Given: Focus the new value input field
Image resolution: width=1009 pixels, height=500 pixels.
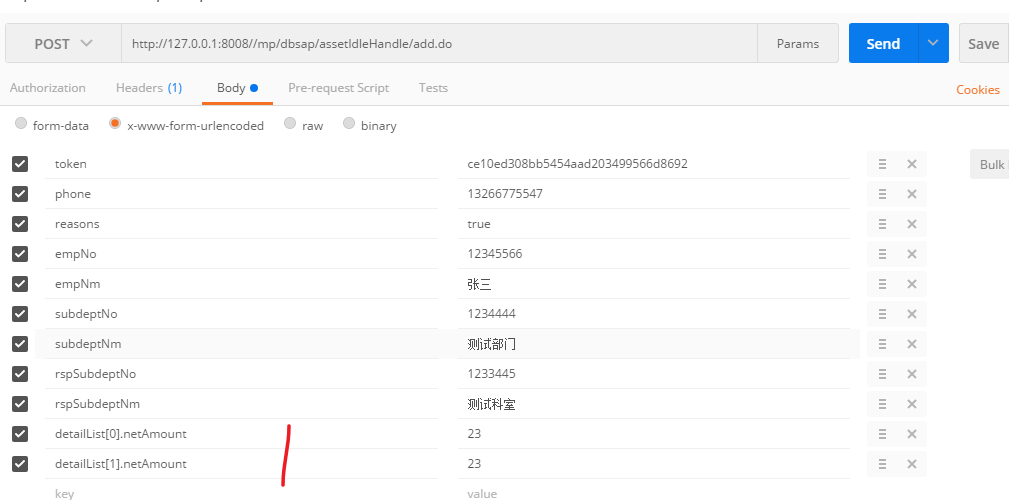Looking at the screenshot, I should pyautogui.click(x=654, y=494).
